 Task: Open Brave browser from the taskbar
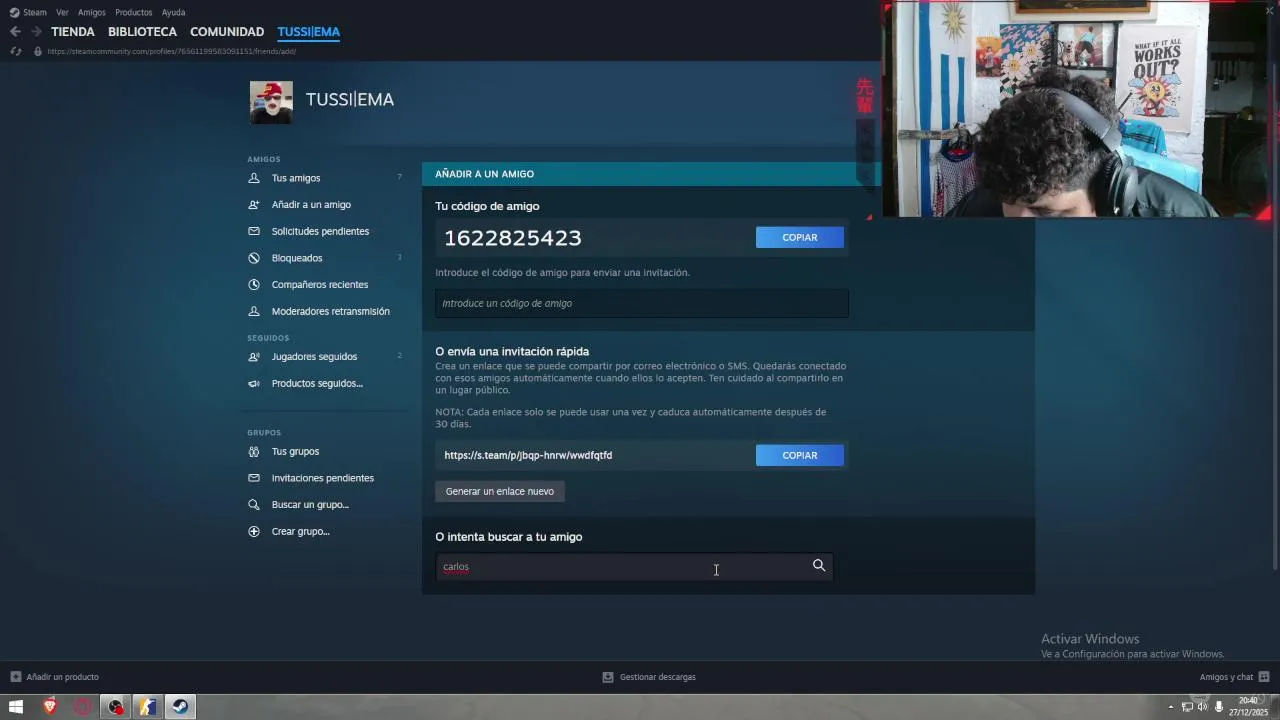coord(50,707)
